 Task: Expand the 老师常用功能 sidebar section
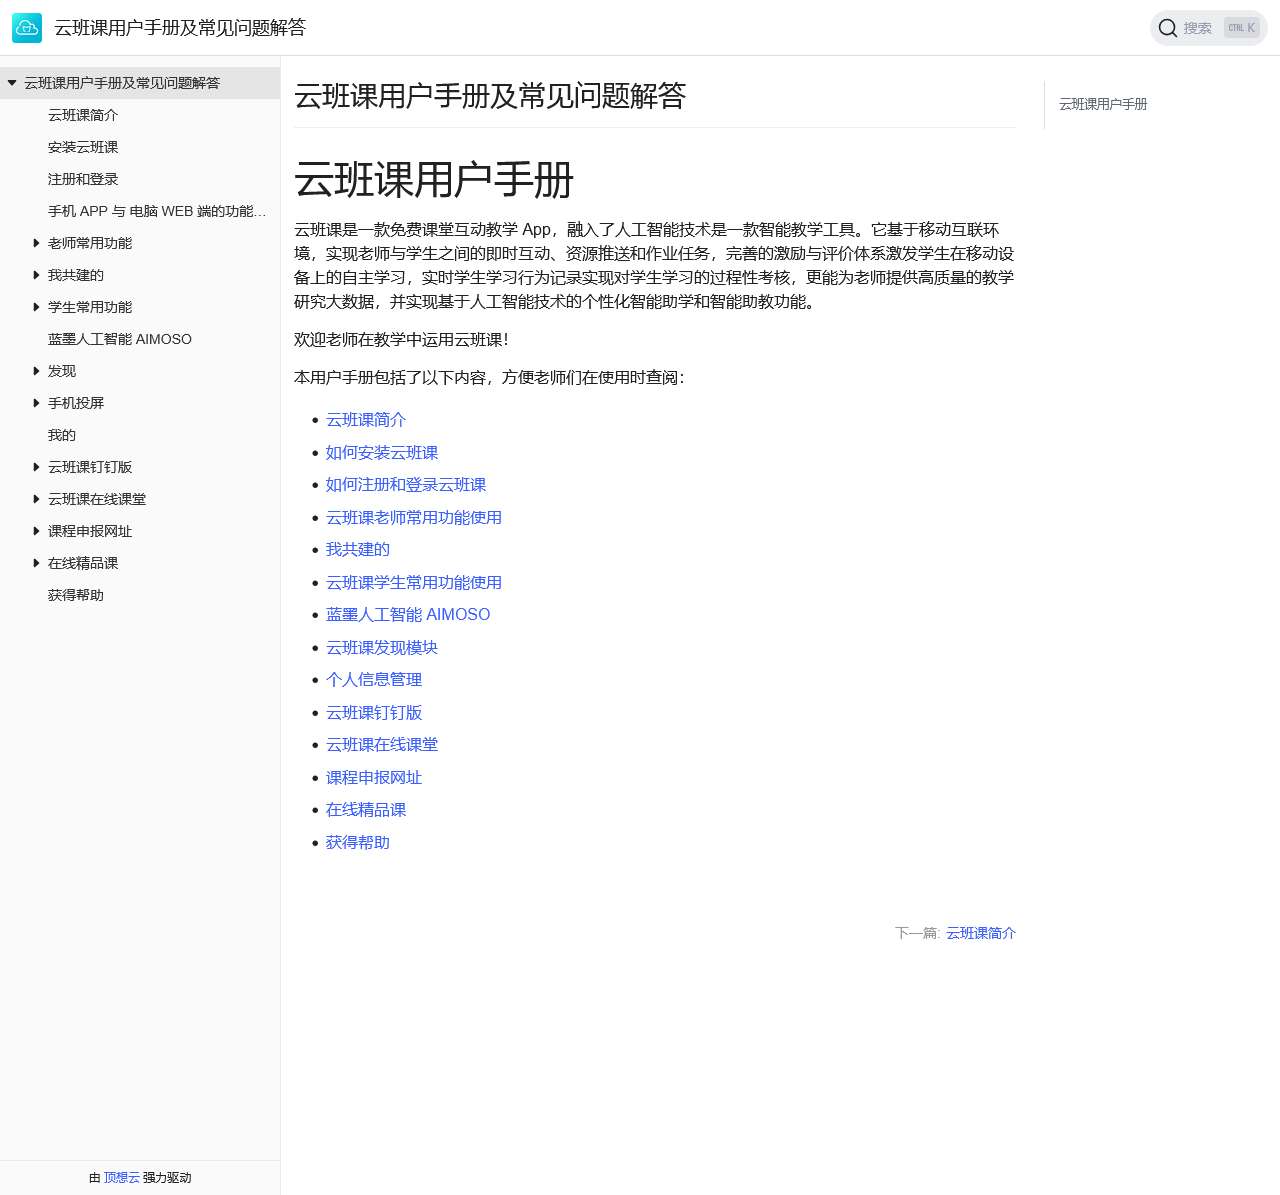click(x=36, y=243)
